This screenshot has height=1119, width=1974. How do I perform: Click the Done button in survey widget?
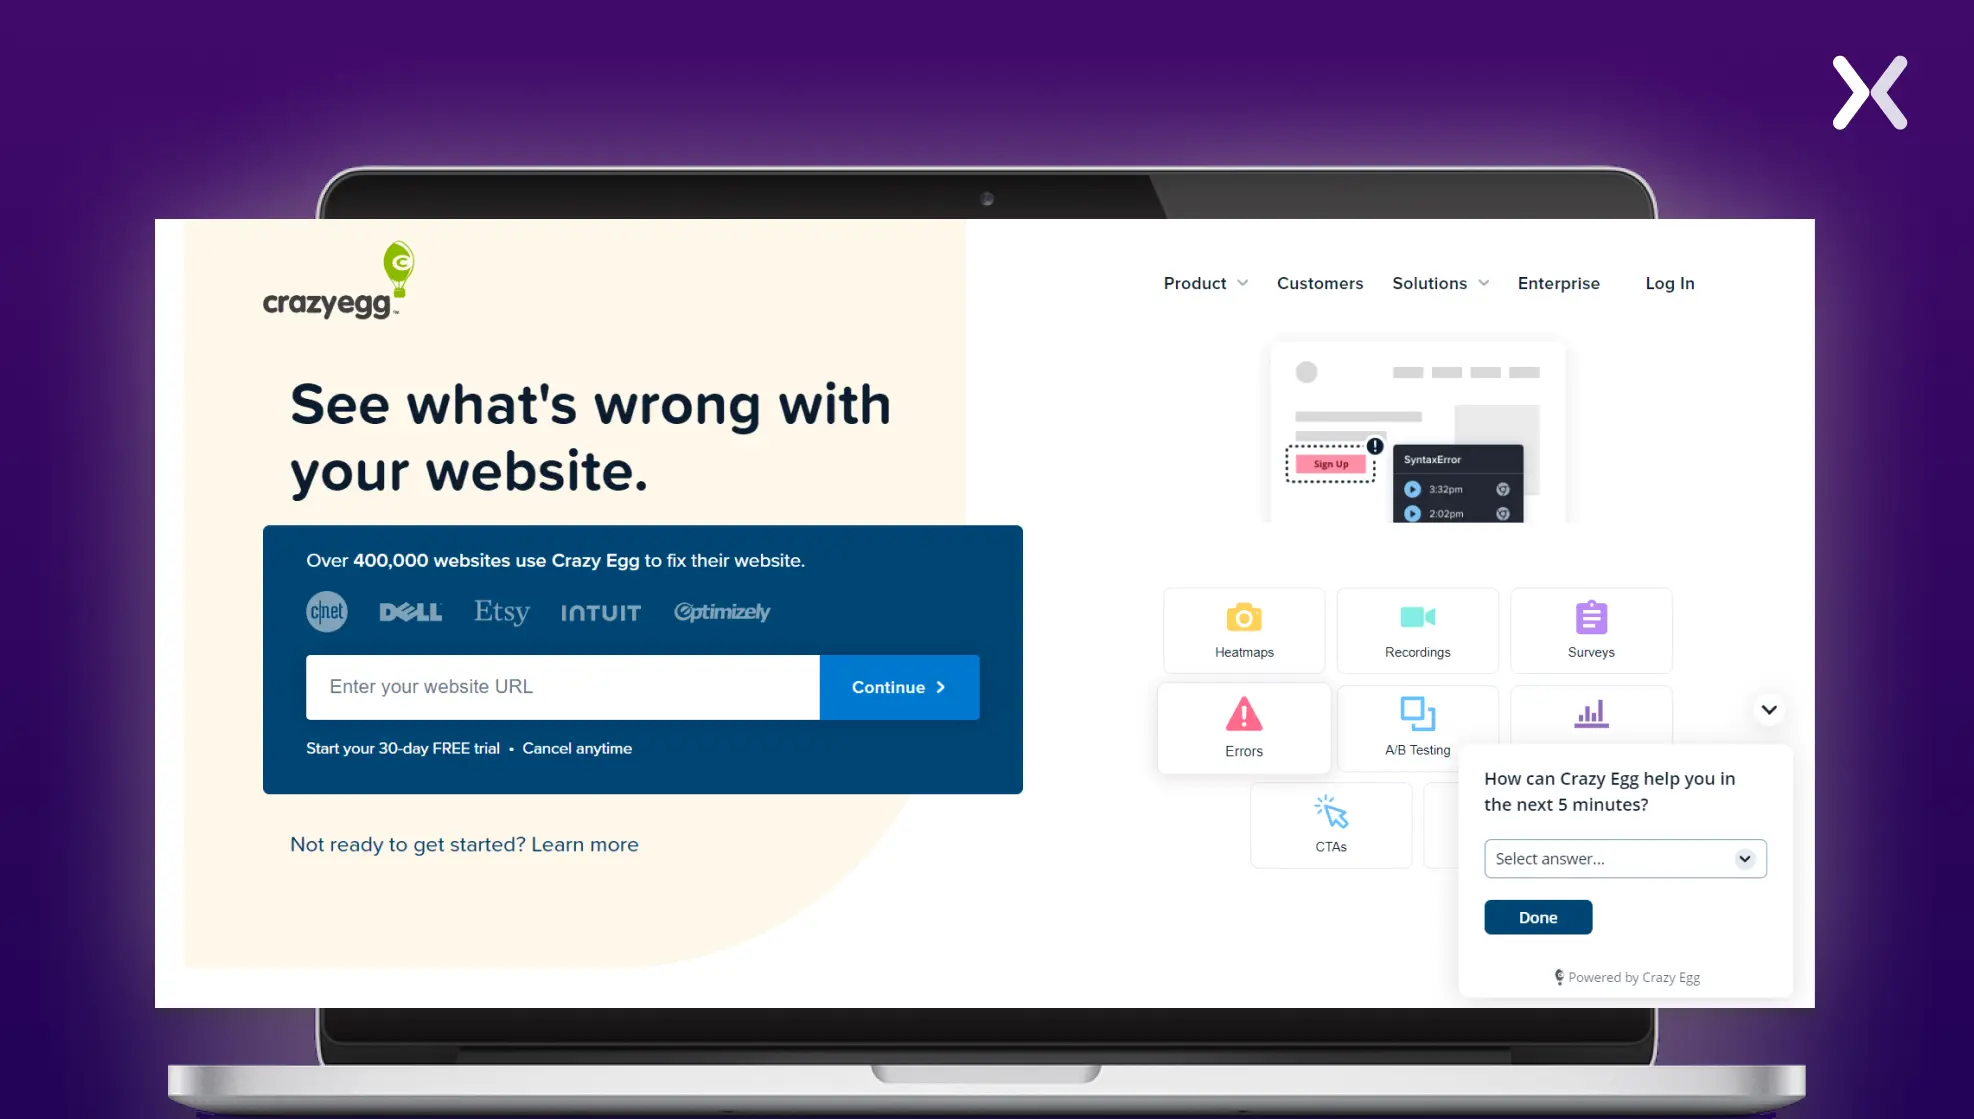tap(1536, 916)
